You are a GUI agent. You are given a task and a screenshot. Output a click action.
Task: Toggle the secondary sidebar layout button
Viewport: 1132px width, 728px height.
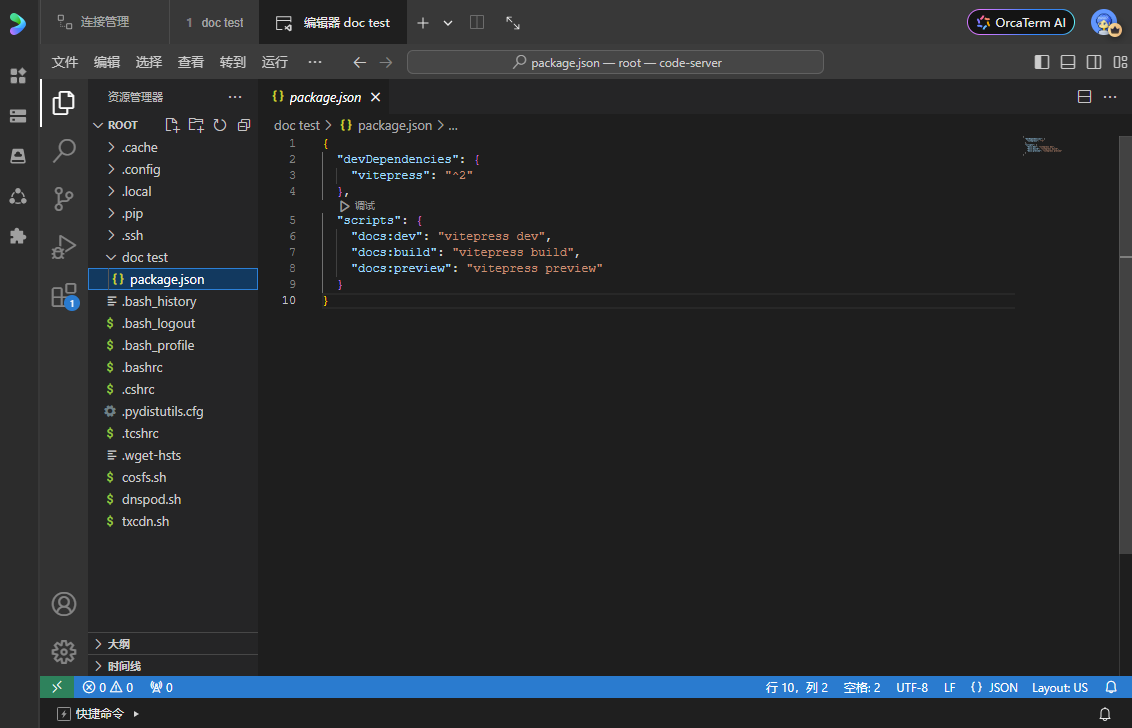(1094, 62)
